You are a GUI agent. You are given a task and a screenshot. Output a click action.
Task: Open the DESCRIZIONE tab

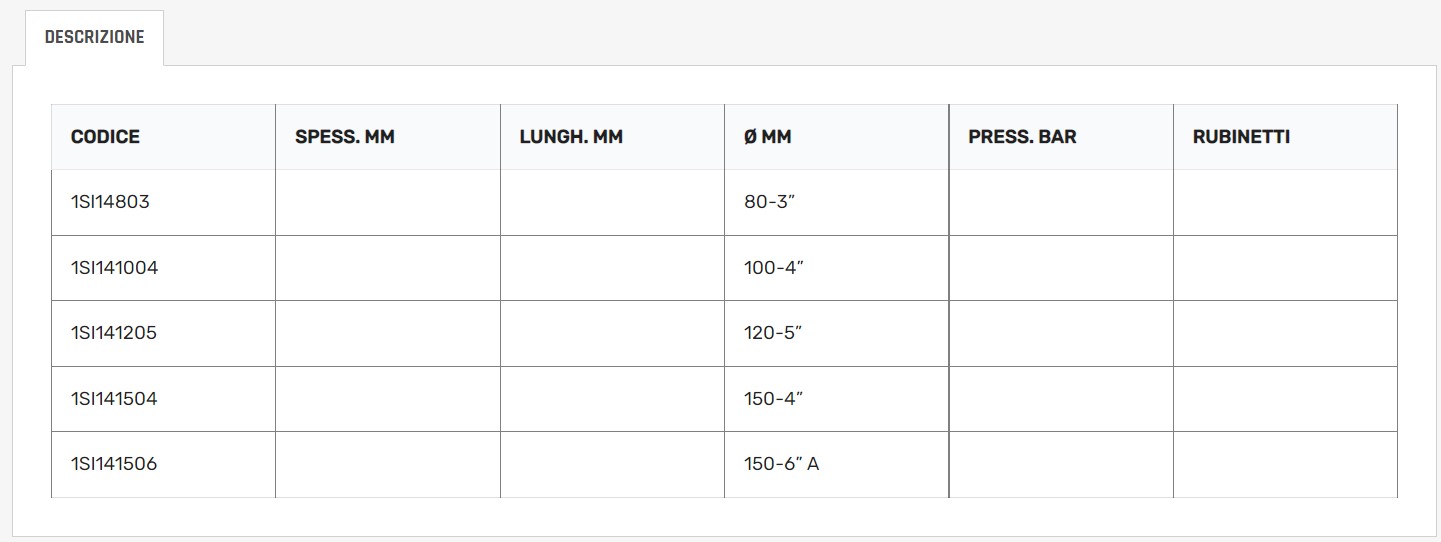[94, 37]
